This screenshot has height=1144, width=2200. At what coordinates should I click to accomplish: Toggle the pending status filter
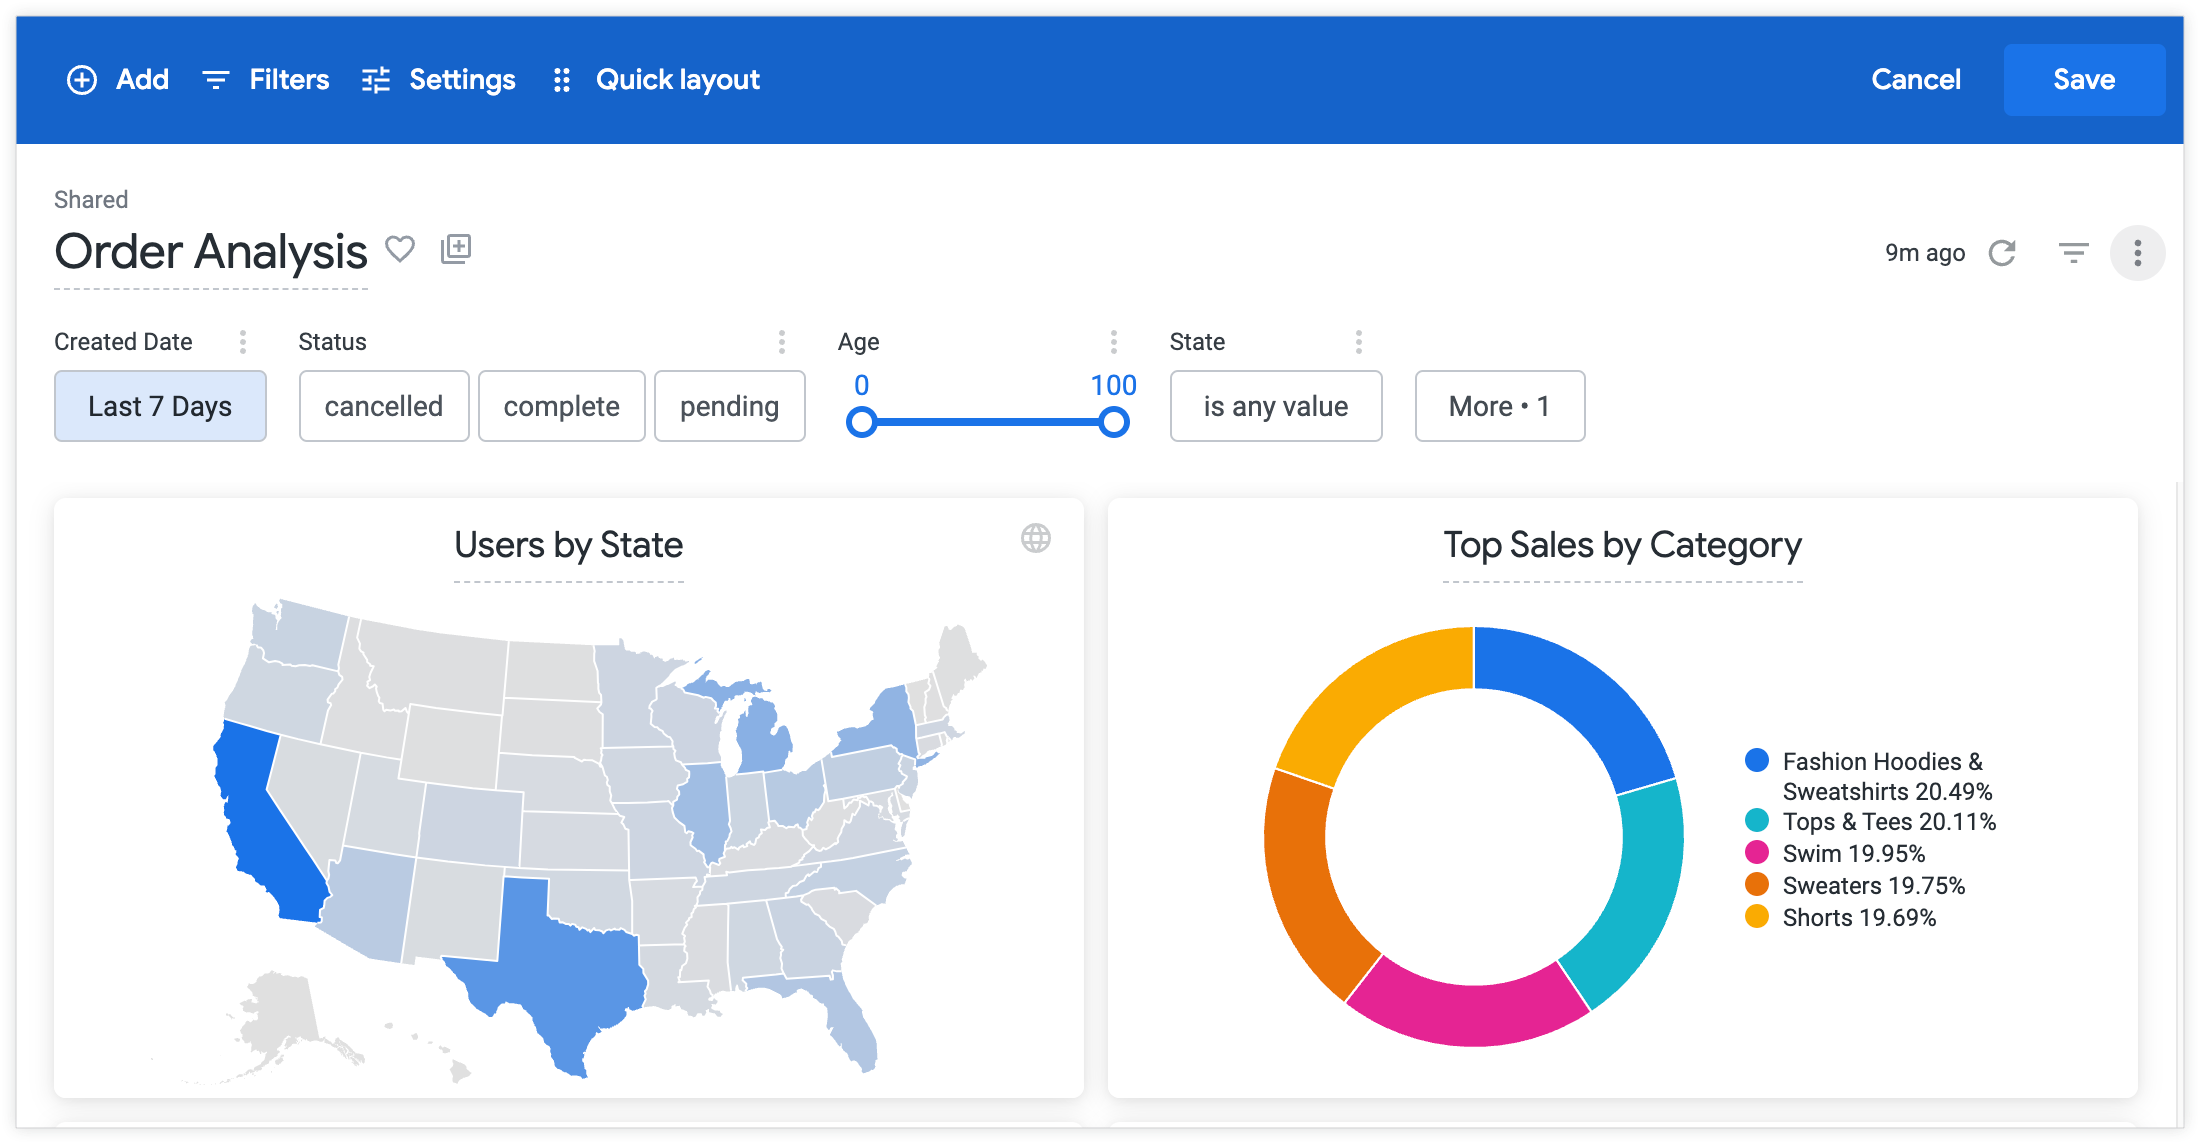click(729, 406)
